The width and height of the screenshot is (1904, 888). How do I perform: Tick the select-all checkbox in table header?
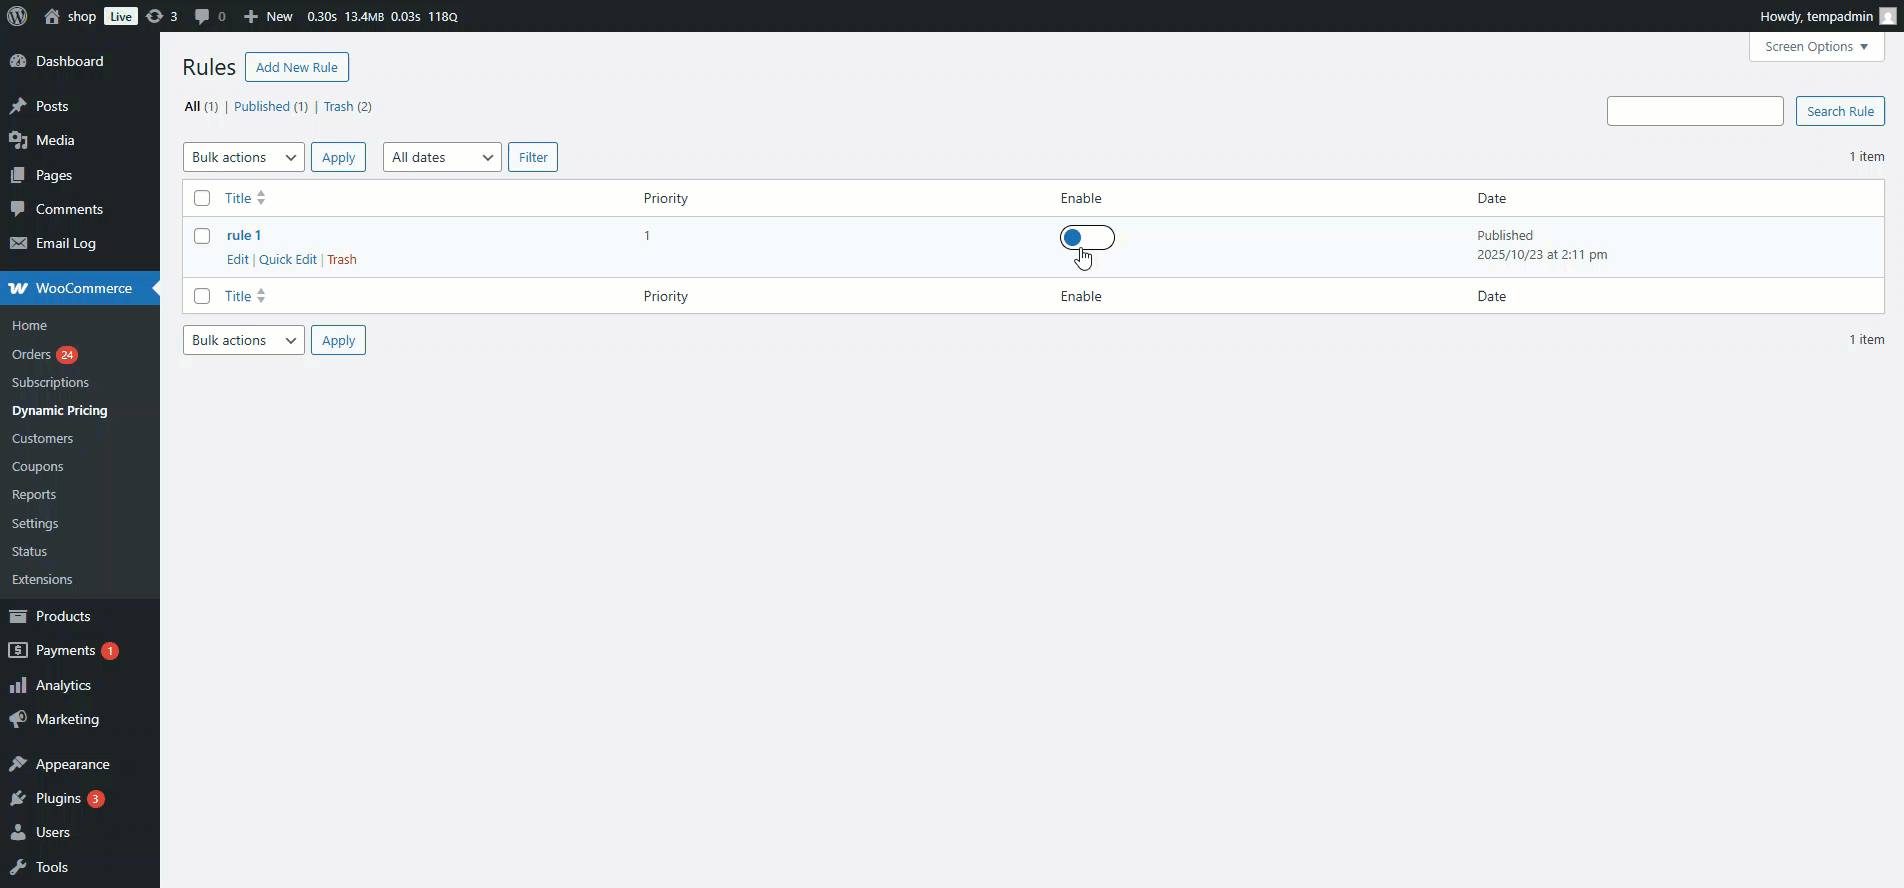click(x=202, y=198)
